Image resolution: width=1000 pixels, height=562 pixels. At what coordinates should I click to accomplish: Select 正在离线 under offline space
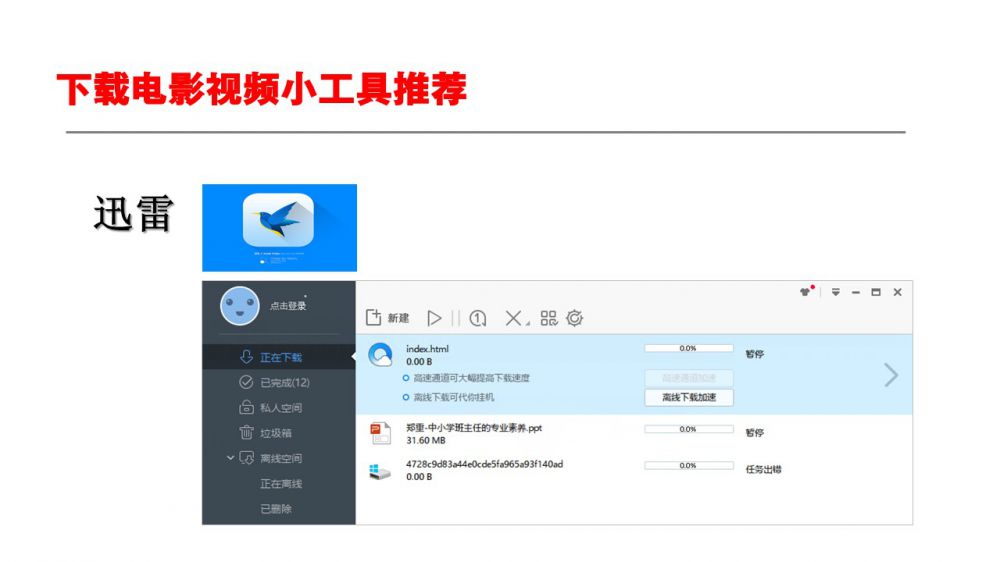281,484
